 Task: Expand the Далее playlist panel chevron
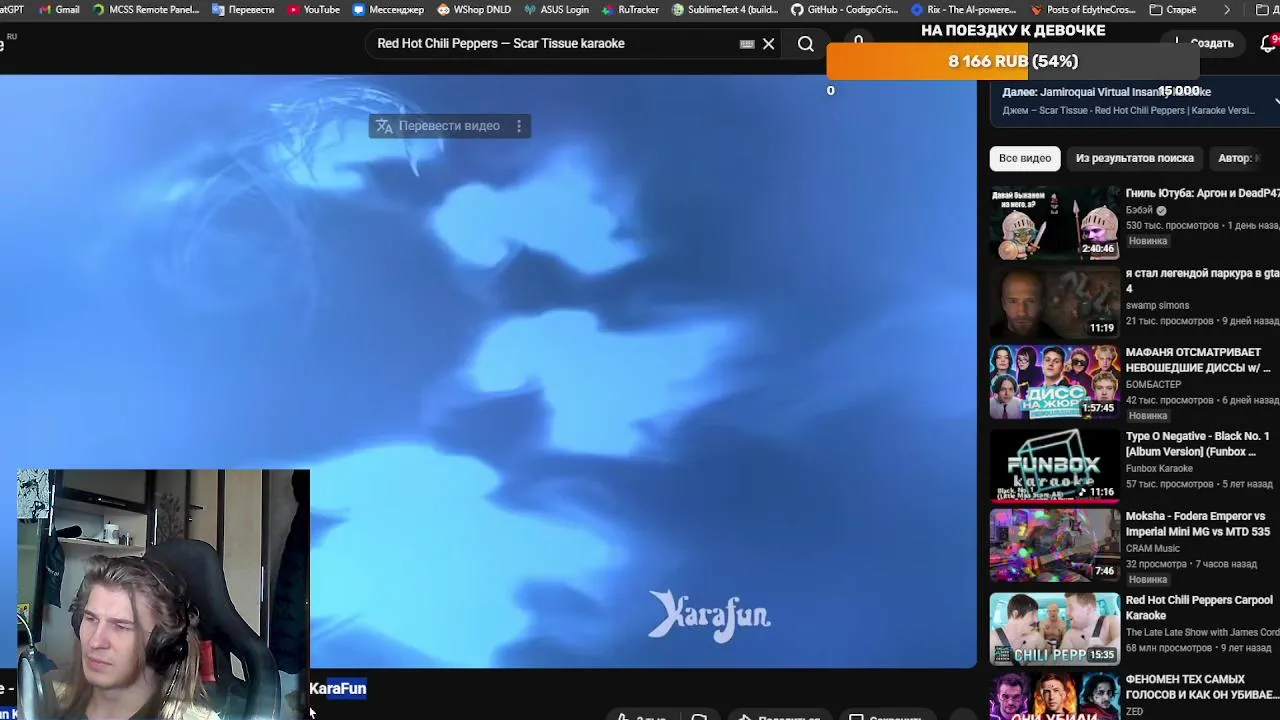point(1275,101)
